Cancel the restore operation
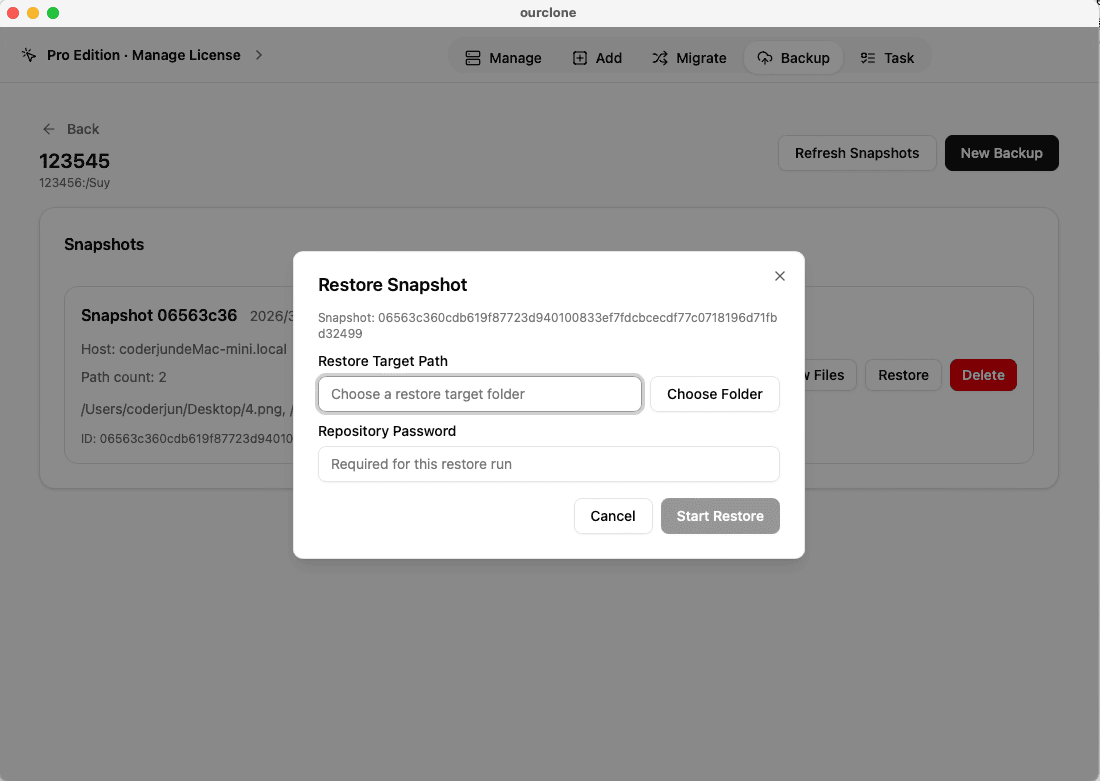 (x=613, y=516)
